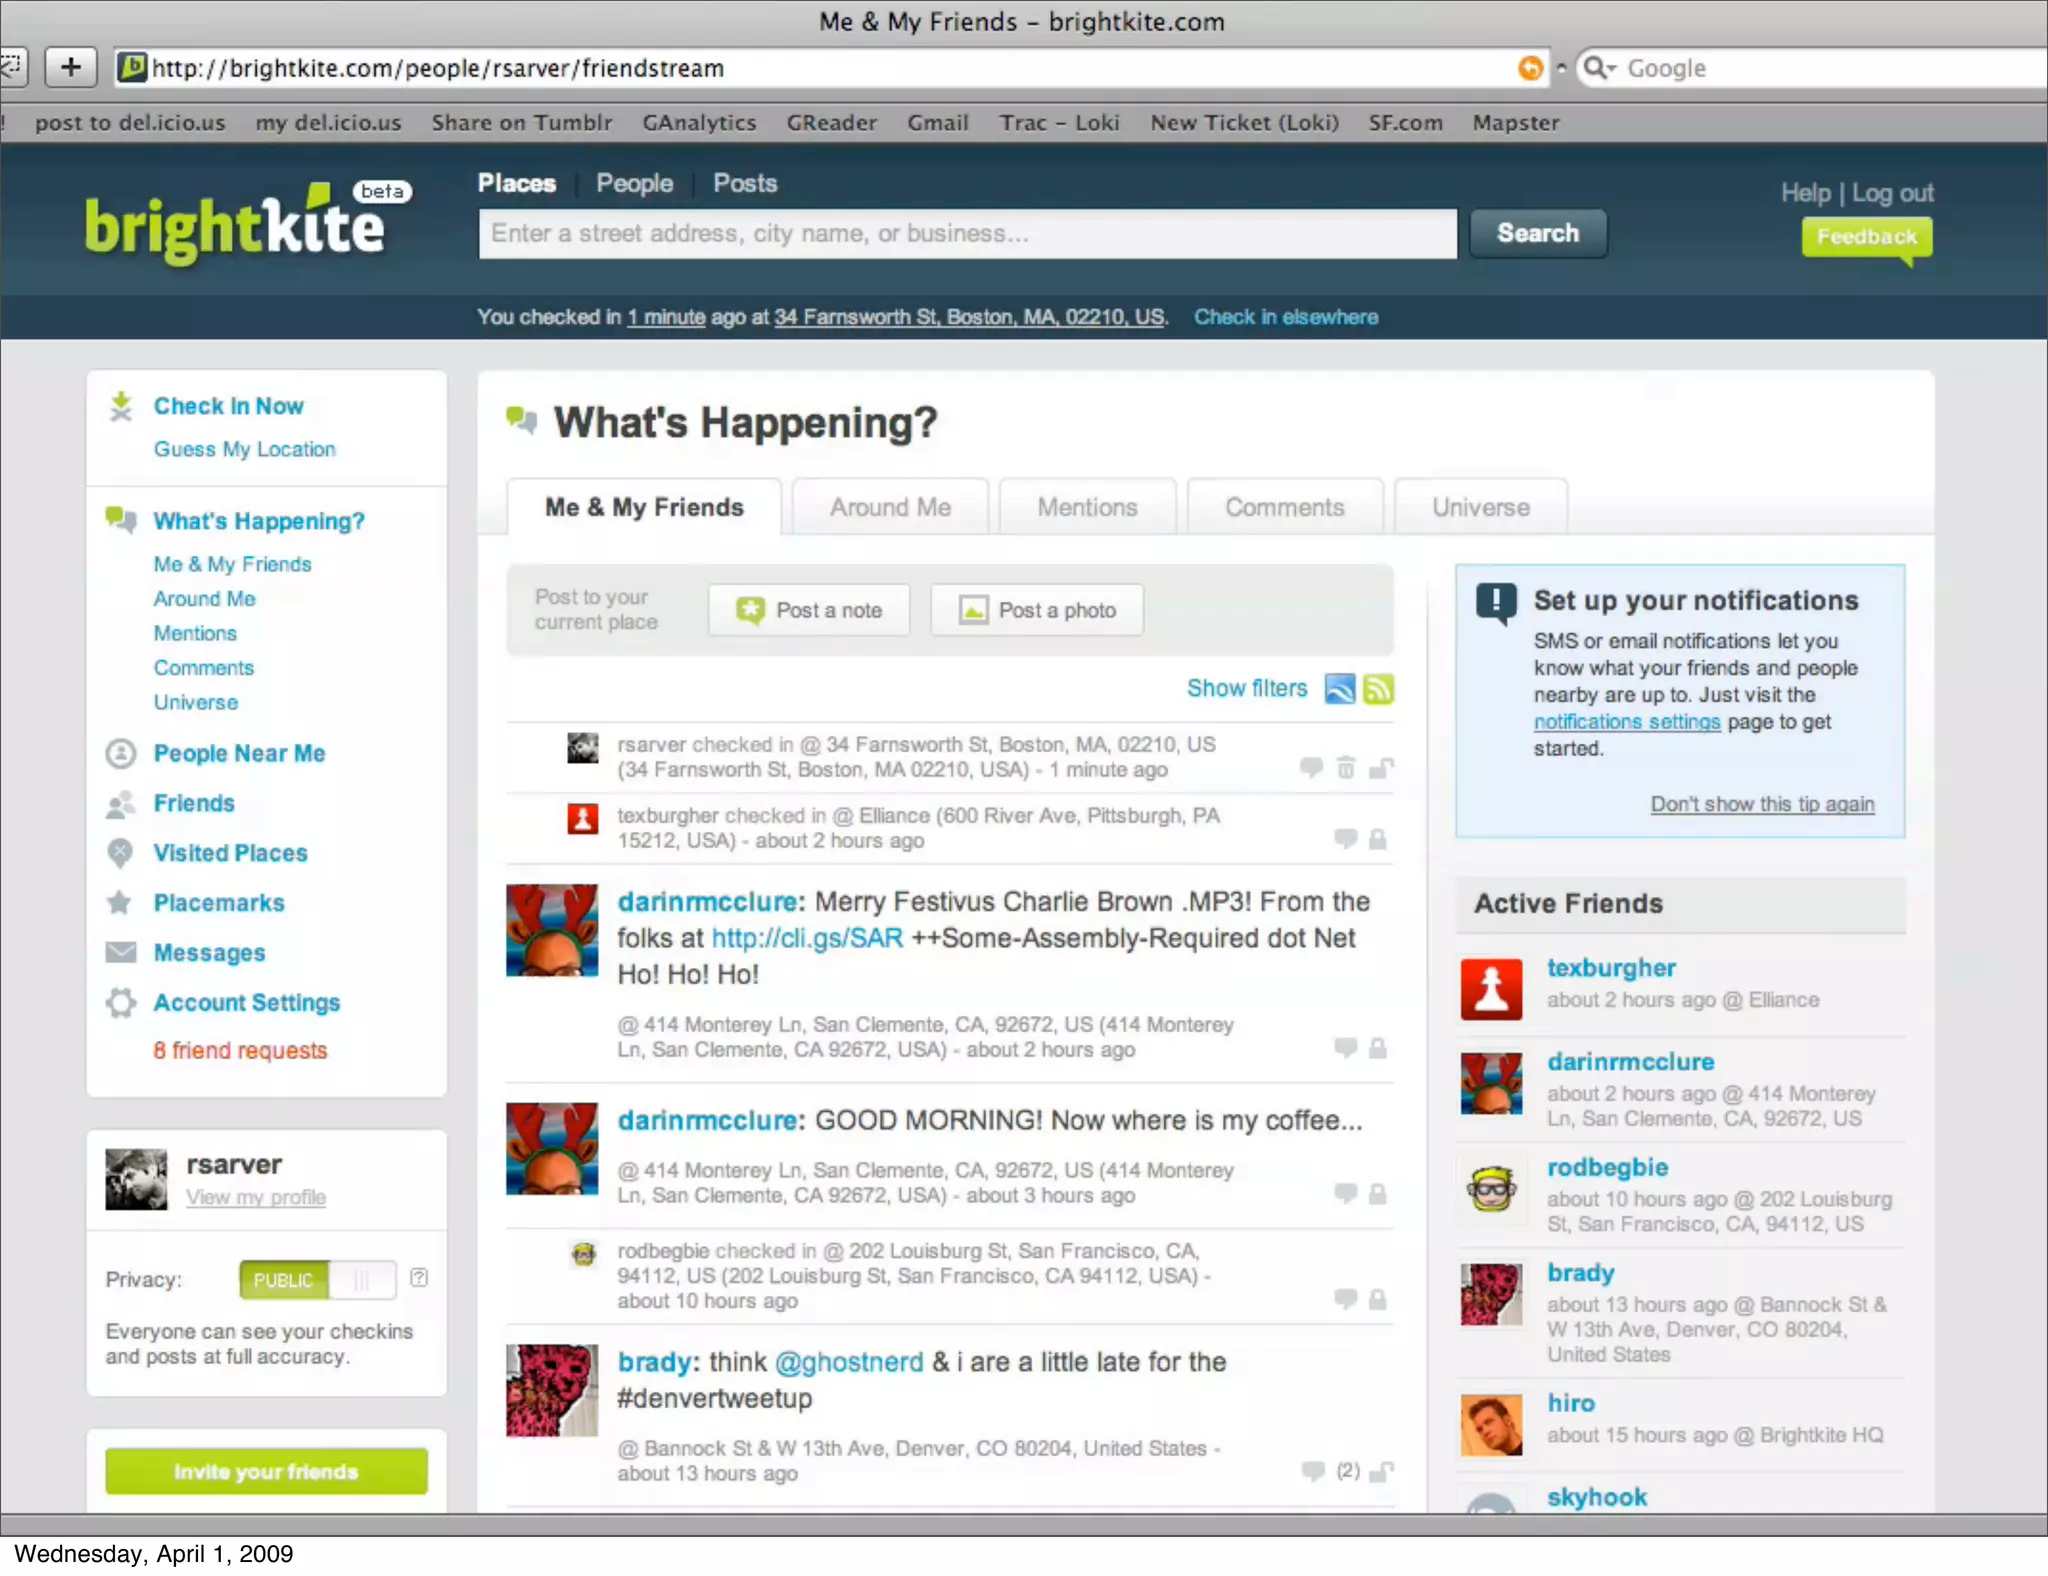
Task: Click the Messages envelope icon
Action: pos(121,952)
